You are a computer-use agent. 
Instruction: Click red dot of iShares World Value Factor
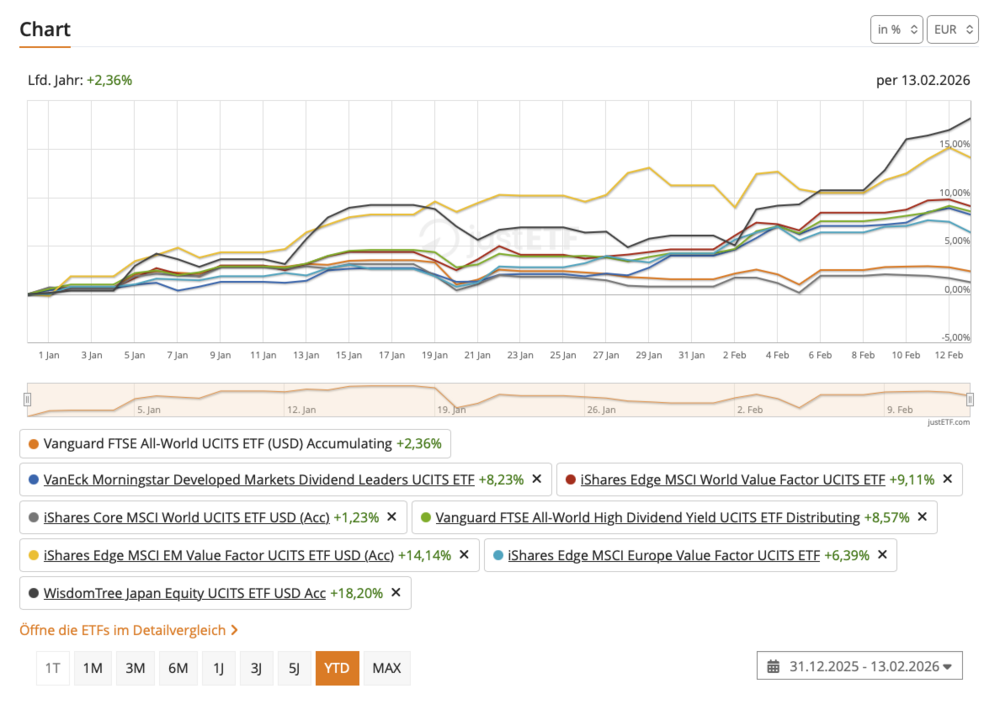(x=570, y=480)
